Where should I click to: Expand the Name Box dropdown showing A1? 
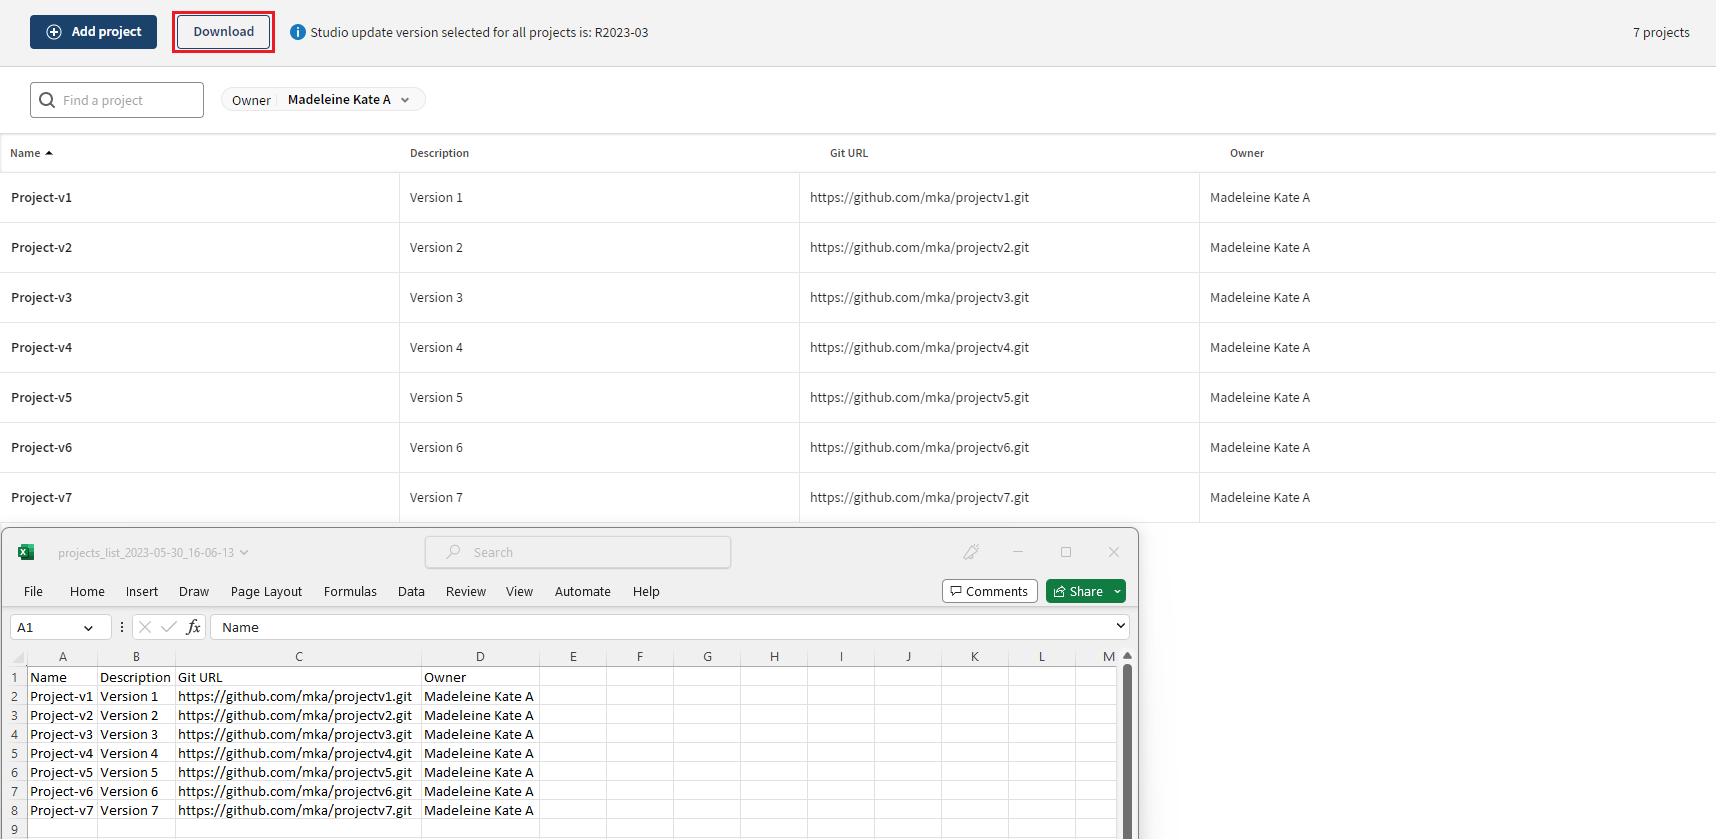click(x=88, y=628)
